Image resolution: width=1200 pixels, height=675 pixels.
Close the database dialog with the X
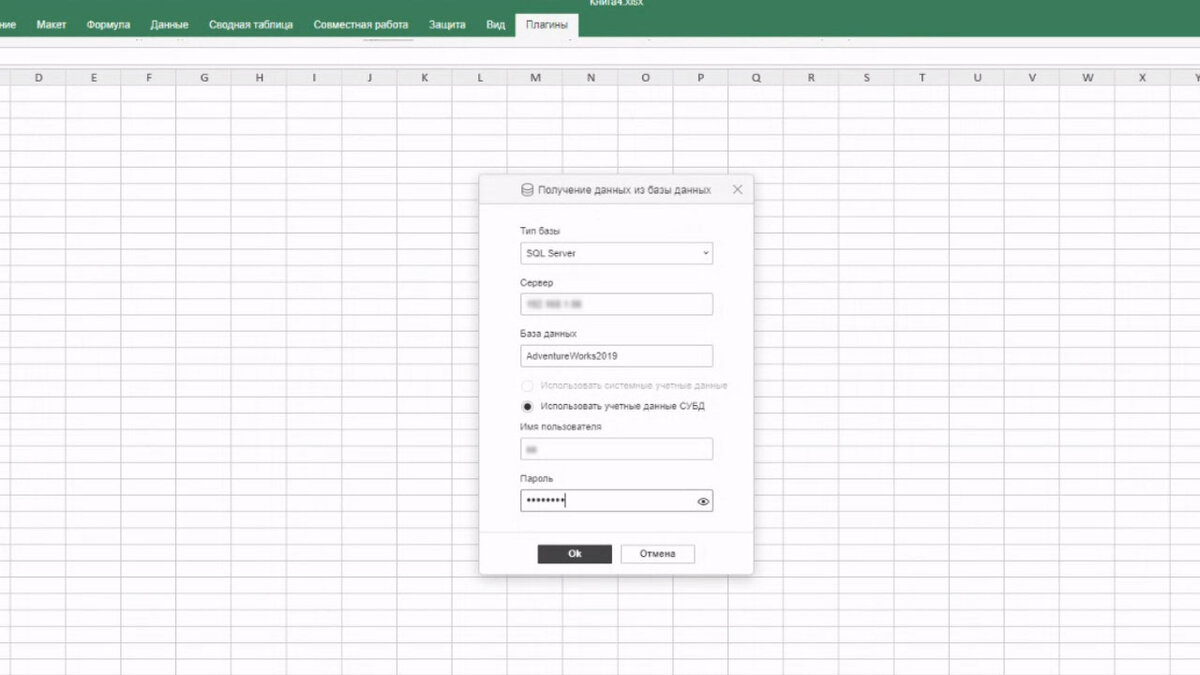point(738,189)
